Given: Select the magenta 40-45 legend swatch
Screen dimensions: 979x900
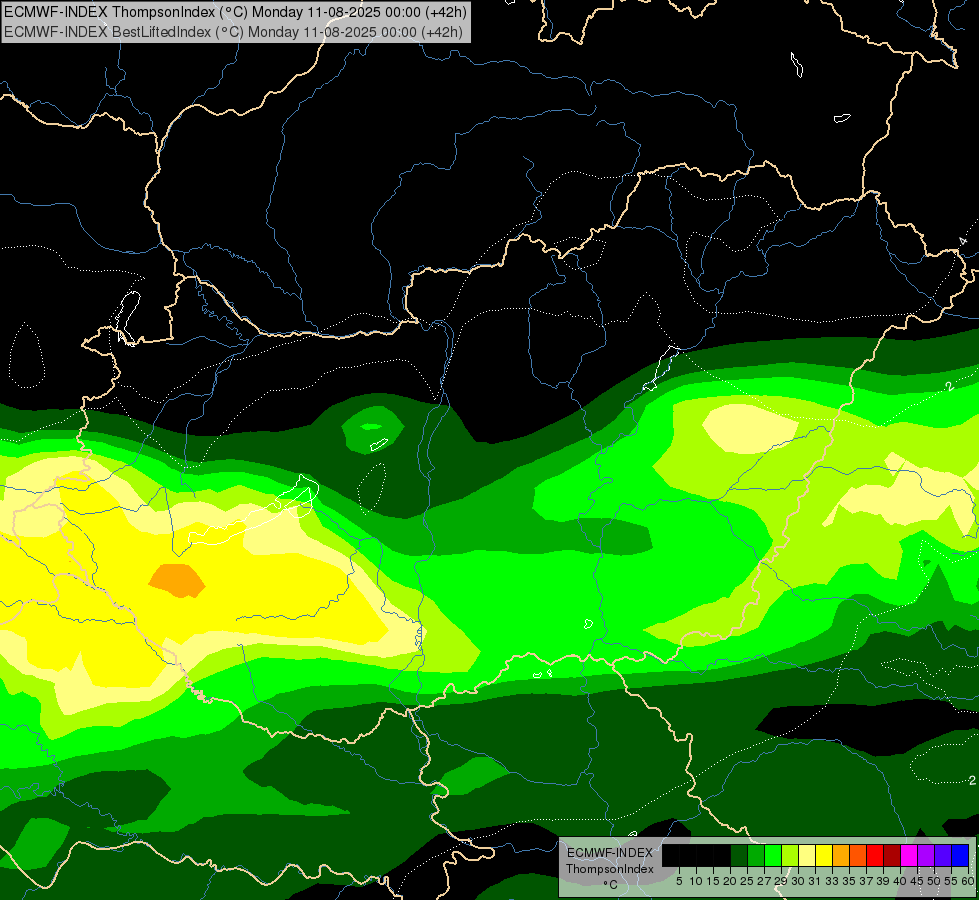Looking at the screenshot, I should tap(909, 855).
